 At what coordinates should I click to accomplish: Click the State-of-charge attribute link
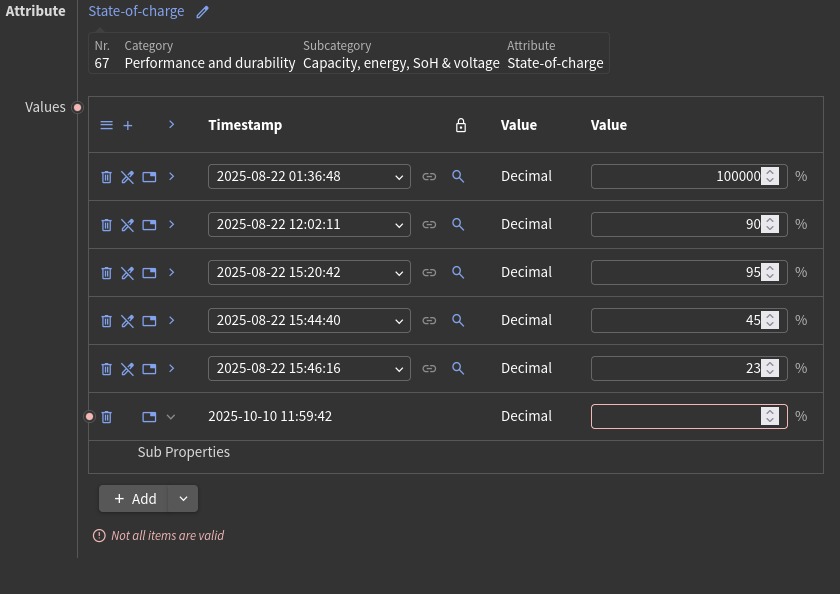click(x=136, y=12)
